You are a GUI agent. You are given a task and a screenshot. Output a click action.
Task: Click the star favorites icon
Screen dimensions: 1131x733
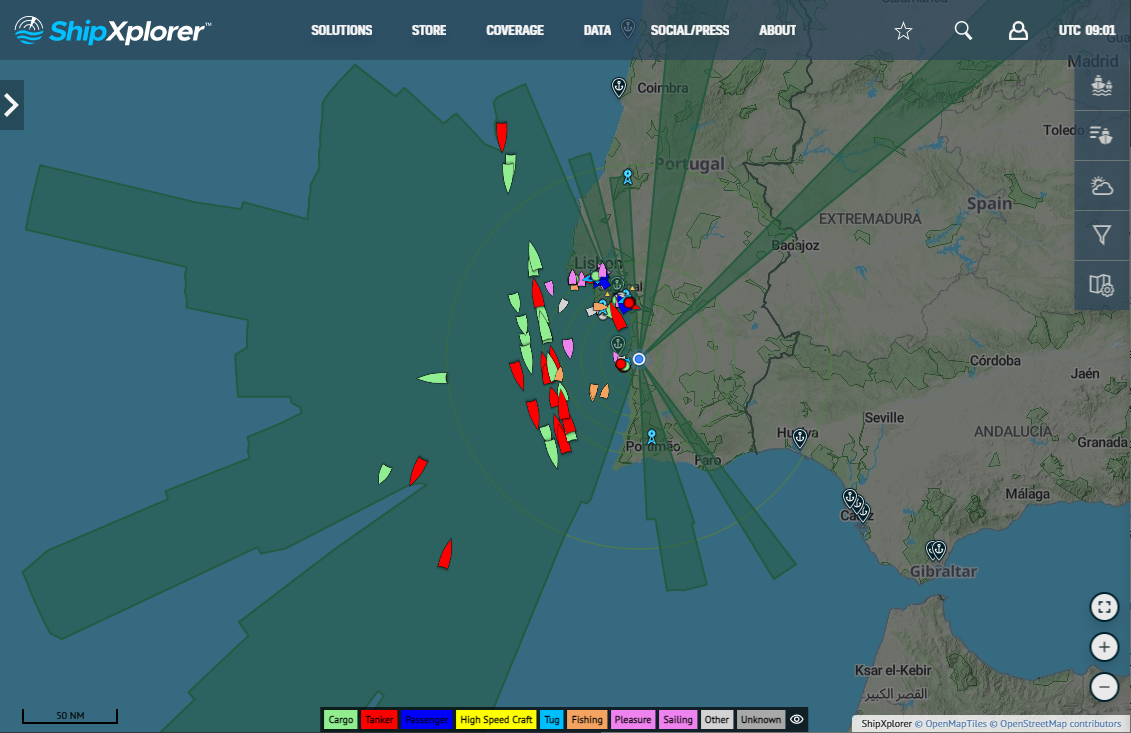[x=903, y=31]
